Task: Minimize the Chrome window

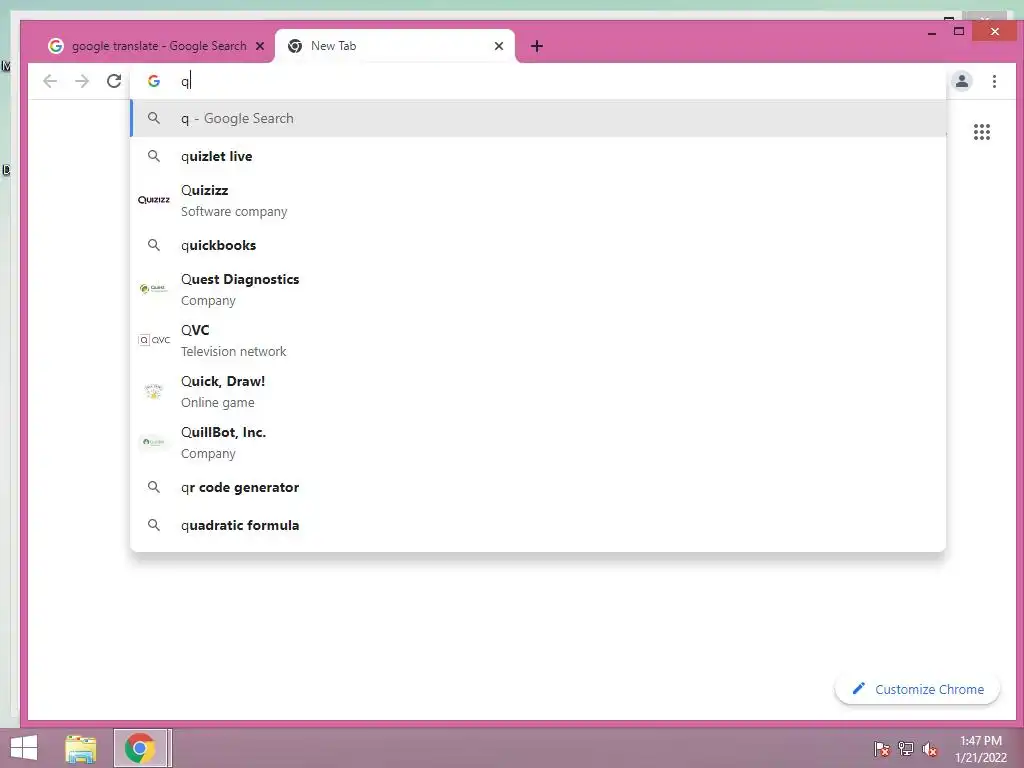Action: (932, 31)
